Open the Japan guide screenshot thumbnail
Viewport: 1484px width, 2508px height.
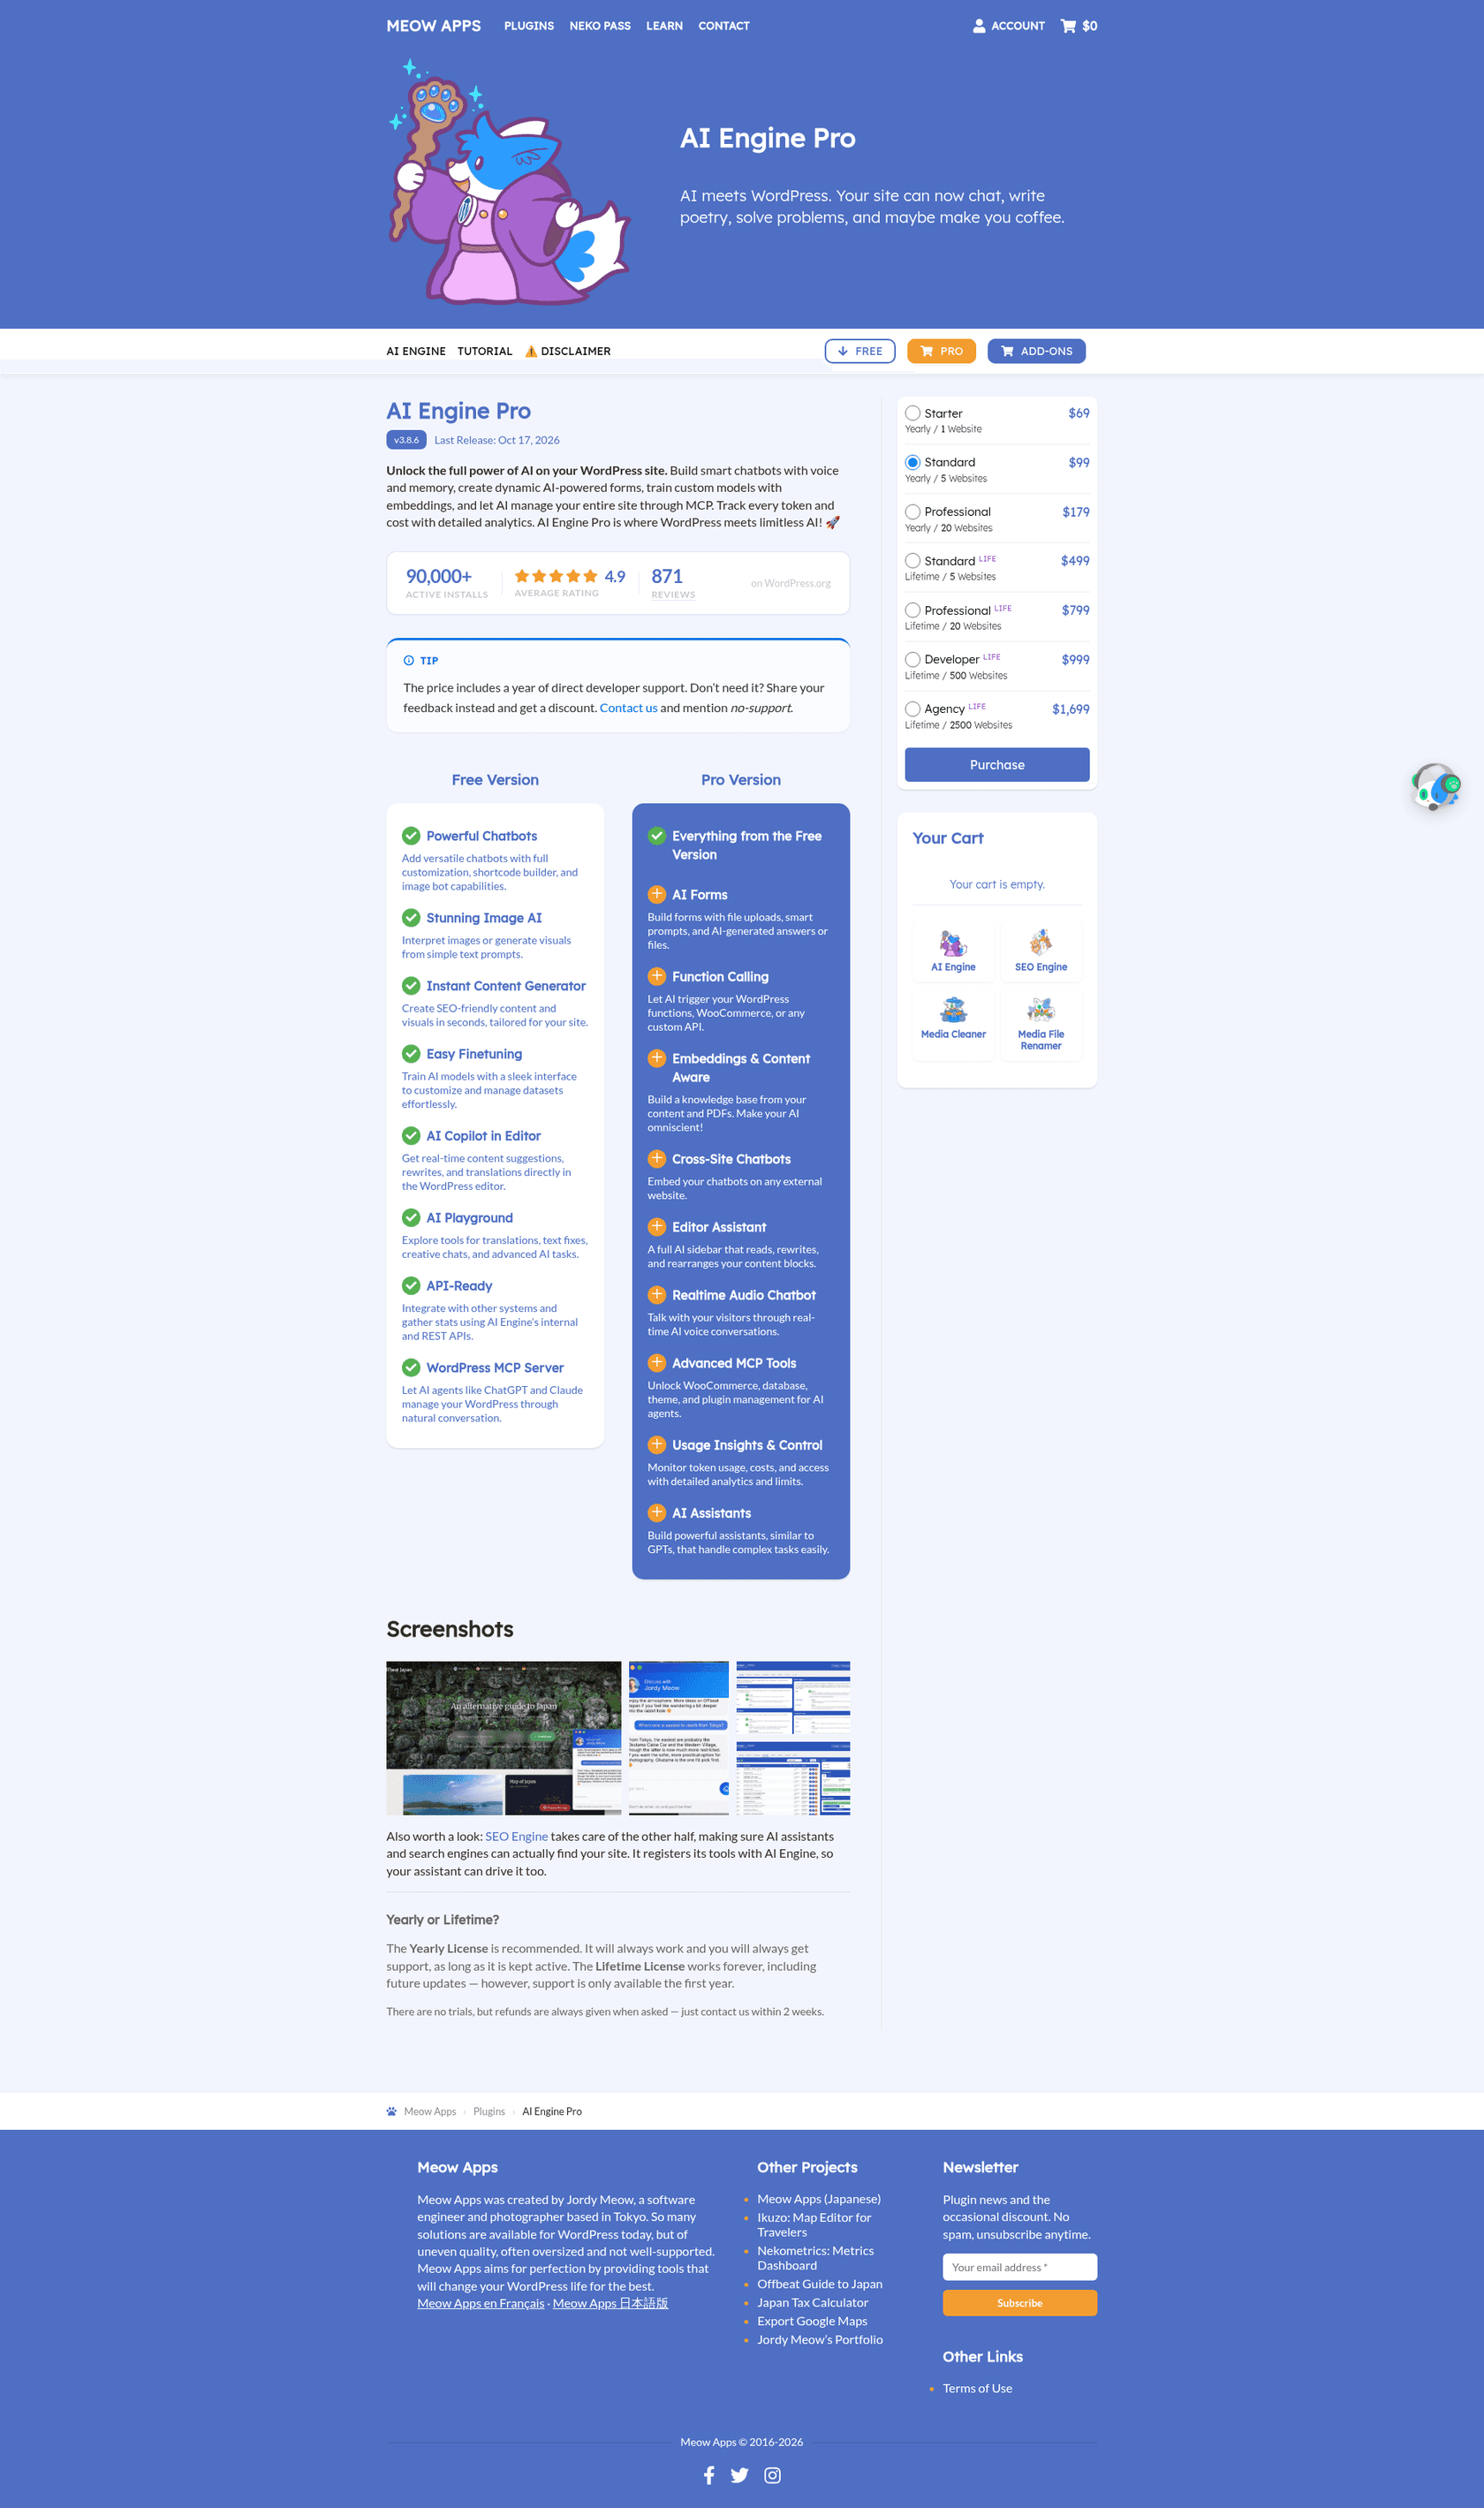click(504, 1738)
